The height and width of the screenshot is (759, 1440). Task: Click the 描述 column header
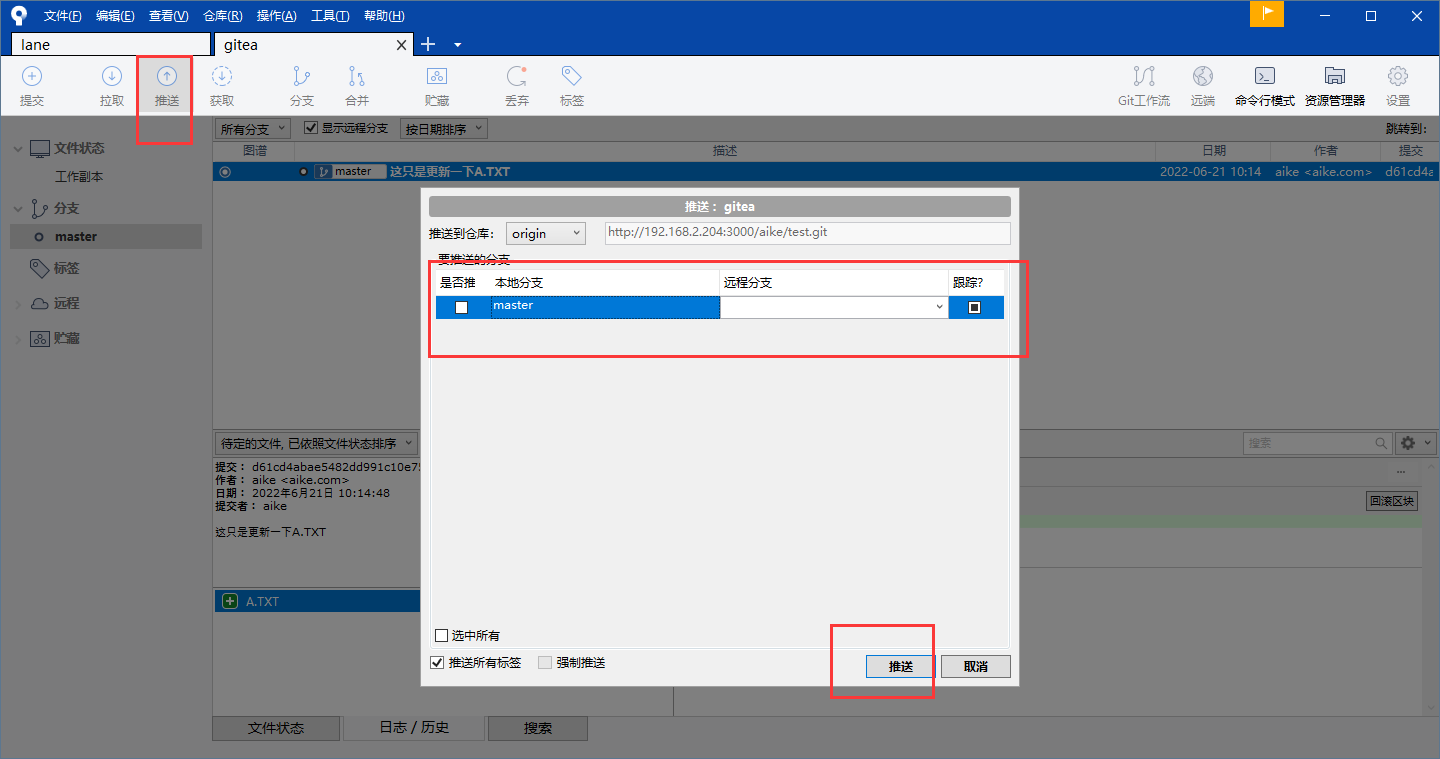point(725,150)
